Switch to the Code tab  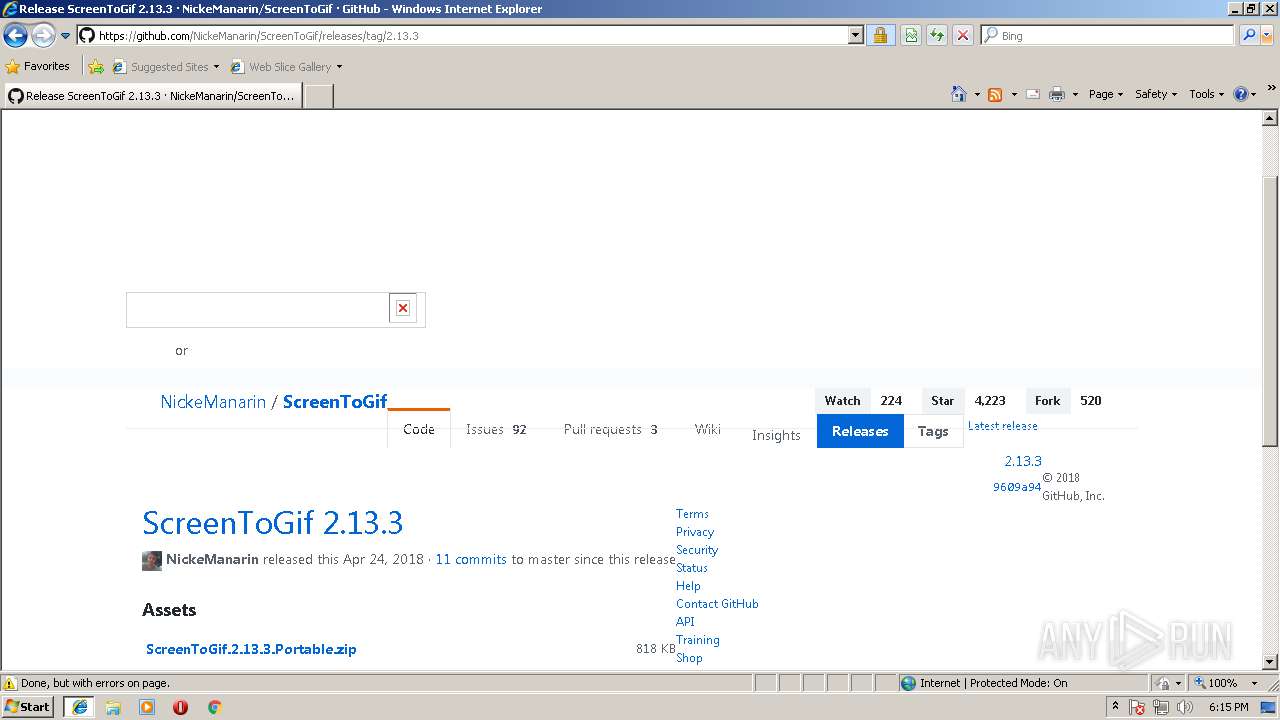pyautogui.click(x=419, y=429)
